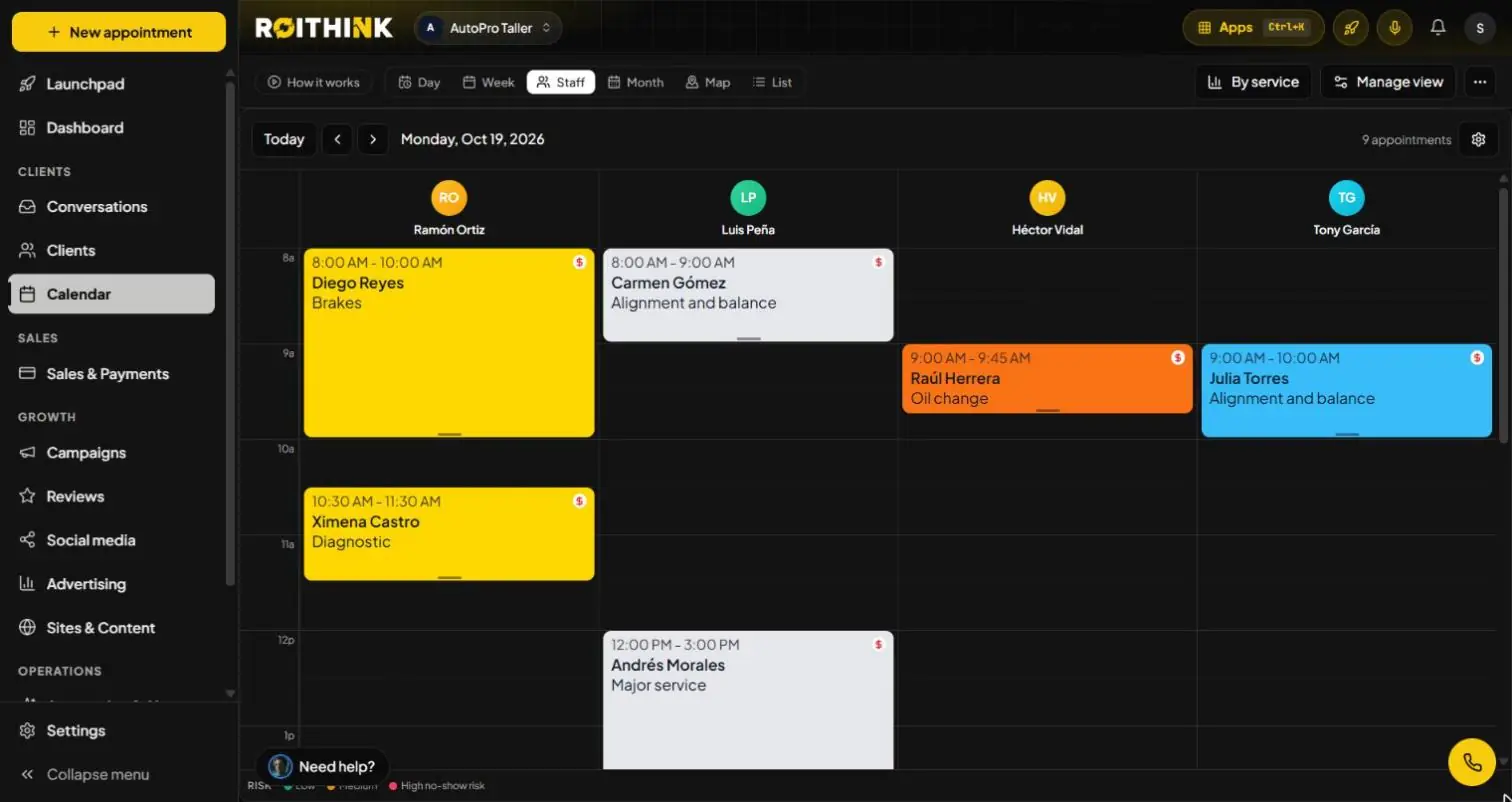Select Ramón Ortiz staff avatar

449,198
